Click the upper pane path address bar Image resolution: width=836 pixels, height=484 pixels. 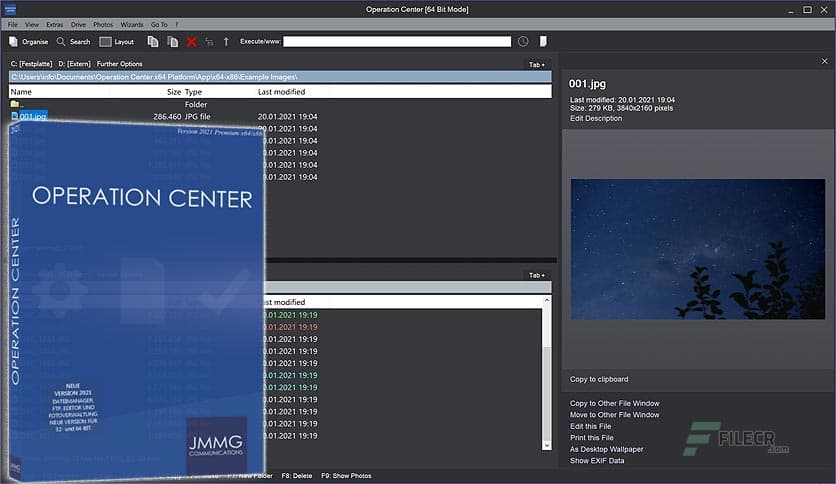point(280,77)
